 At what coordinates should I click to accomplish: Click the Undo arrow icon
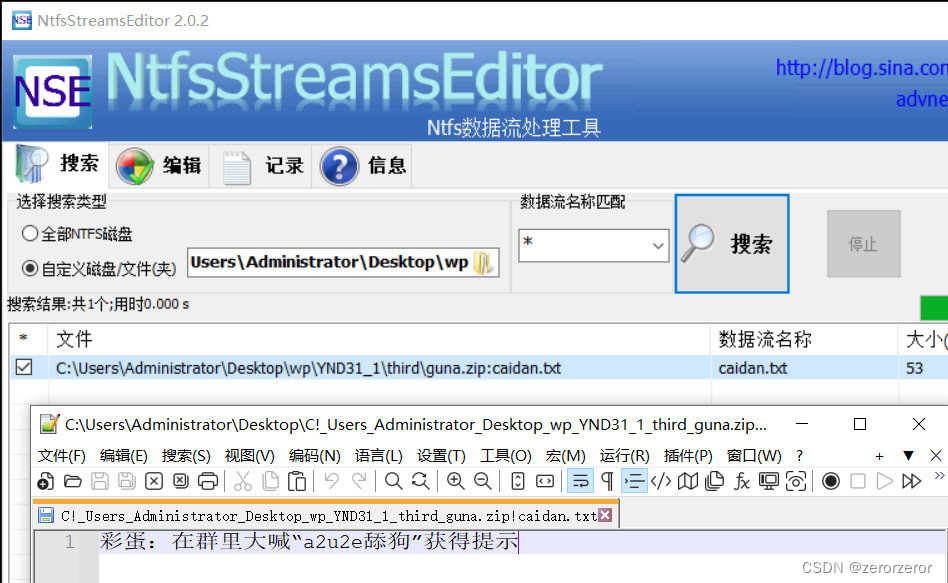pyautogui.click(x=331, y=481)
